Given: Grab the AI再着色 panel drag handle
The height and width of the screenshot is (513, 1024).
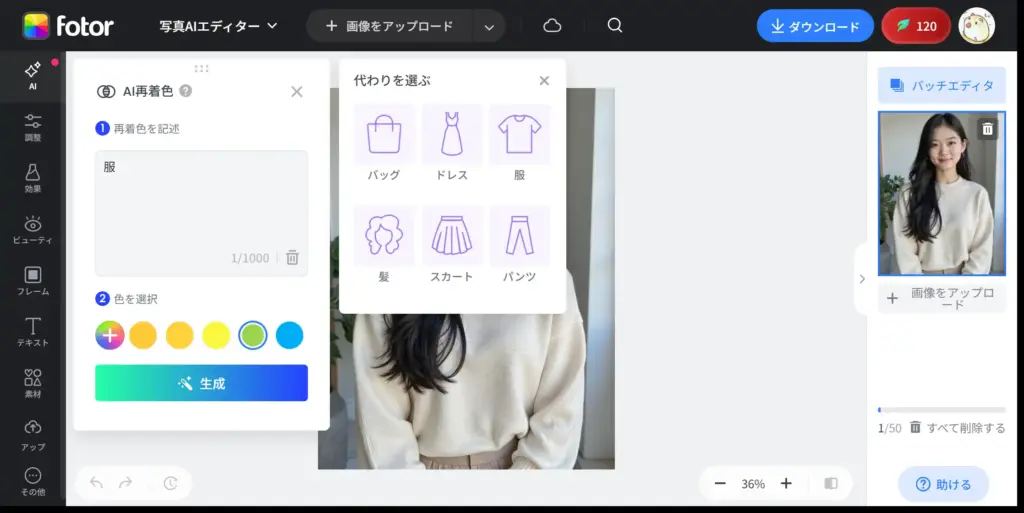Looking at the screenshot, I should pyautogui.click(x=201, y=68).
